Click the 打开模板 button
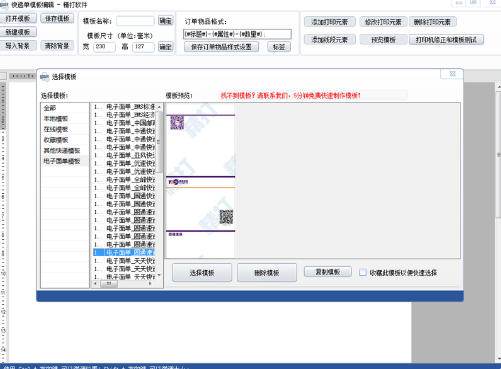Screen dimensions: 501x369 click(18, 19)
